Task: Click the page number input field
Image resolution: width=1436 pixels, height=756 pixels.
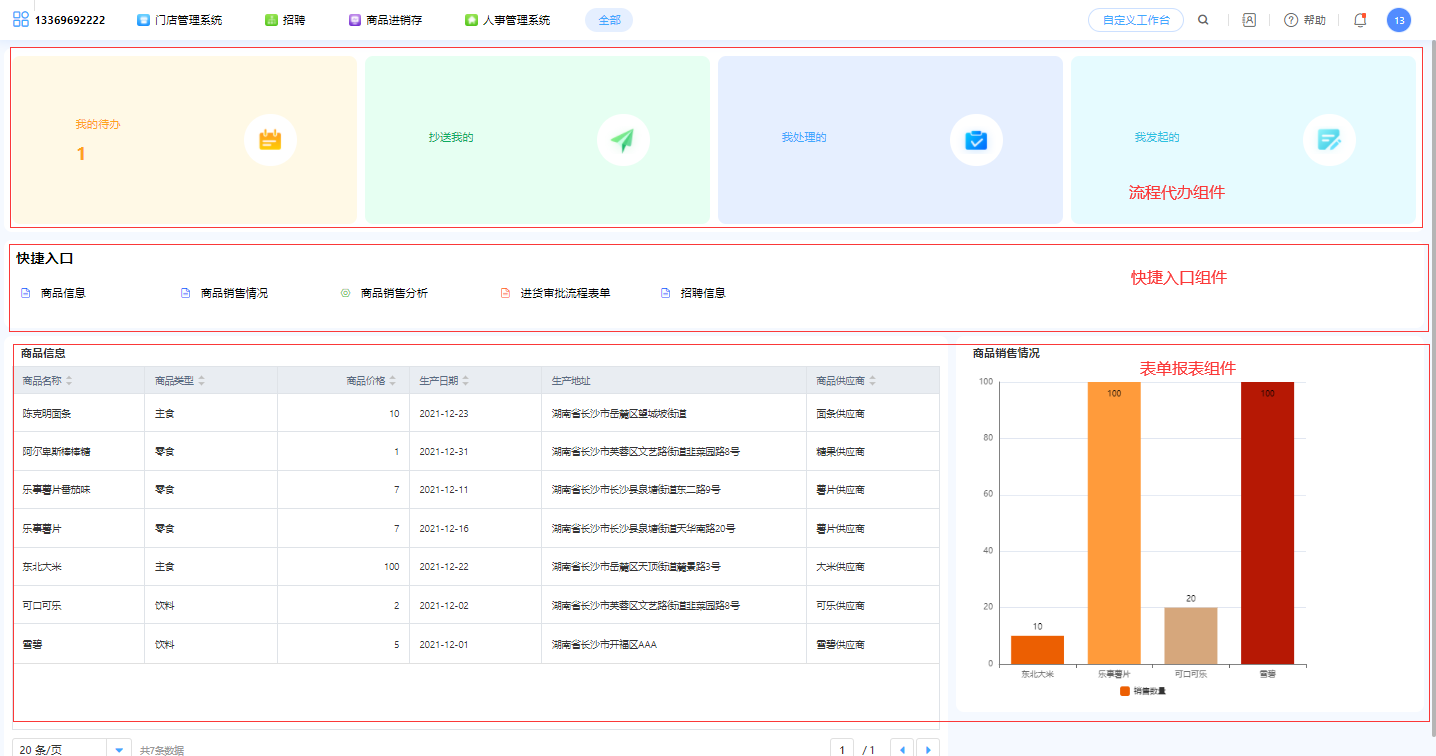Action: pyautogui.click(x=842, y=749)
